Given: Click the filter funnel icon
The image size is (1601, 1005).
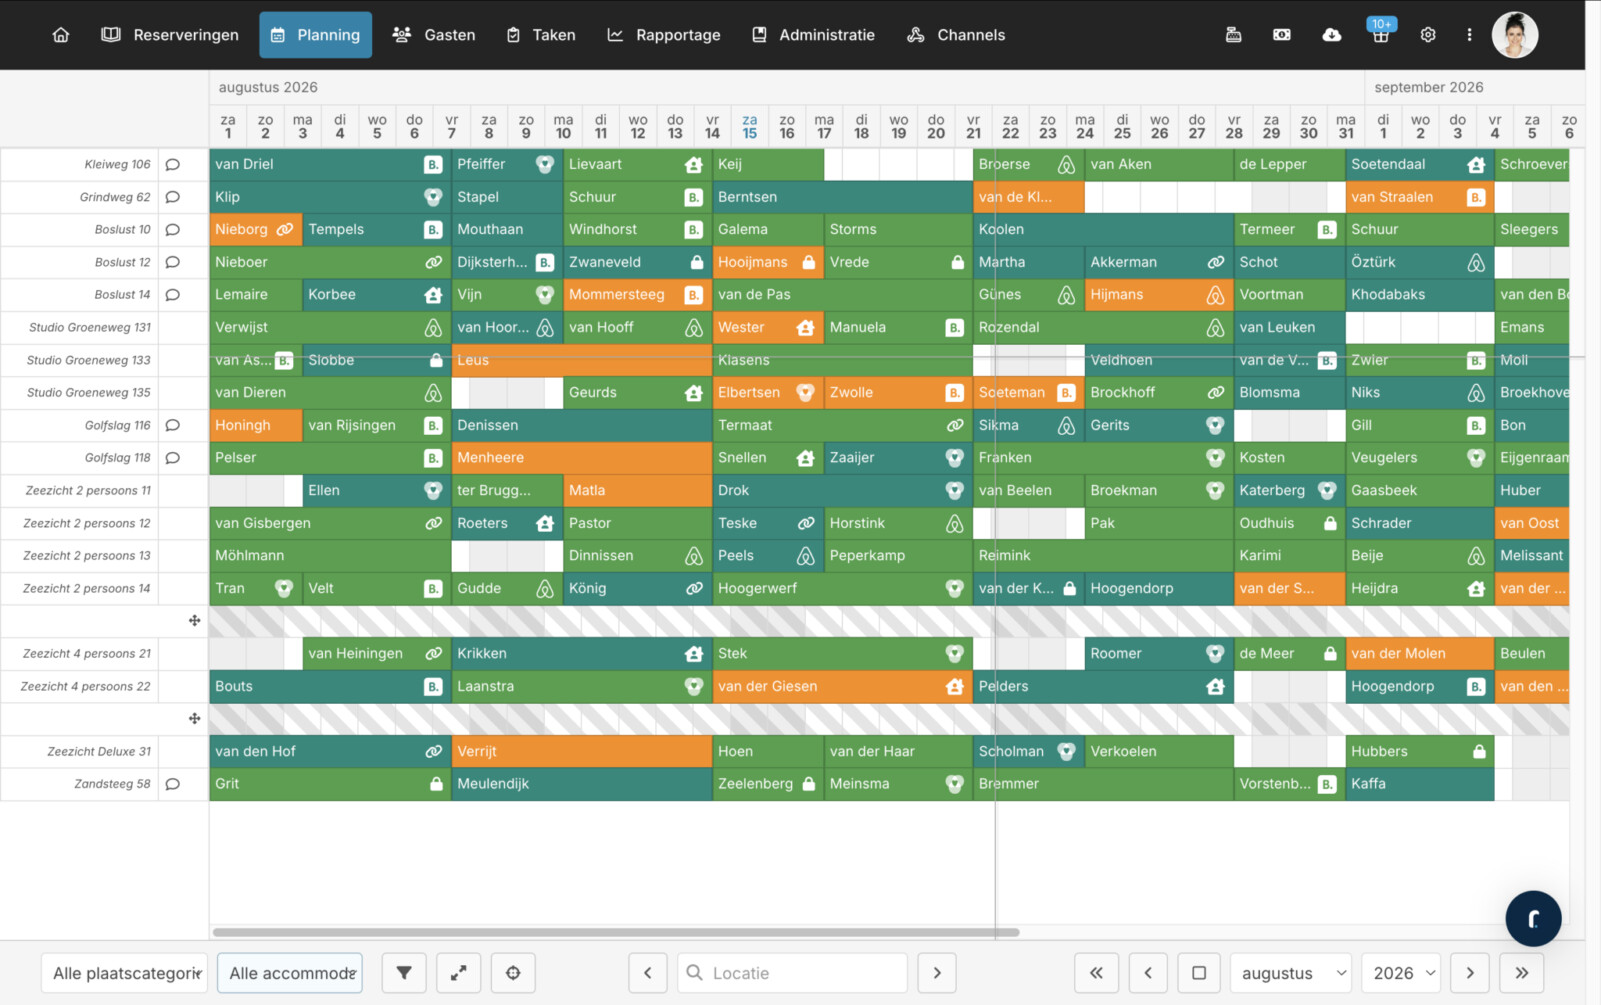Looking at the screenshot, I should click(x=404, y=973).
